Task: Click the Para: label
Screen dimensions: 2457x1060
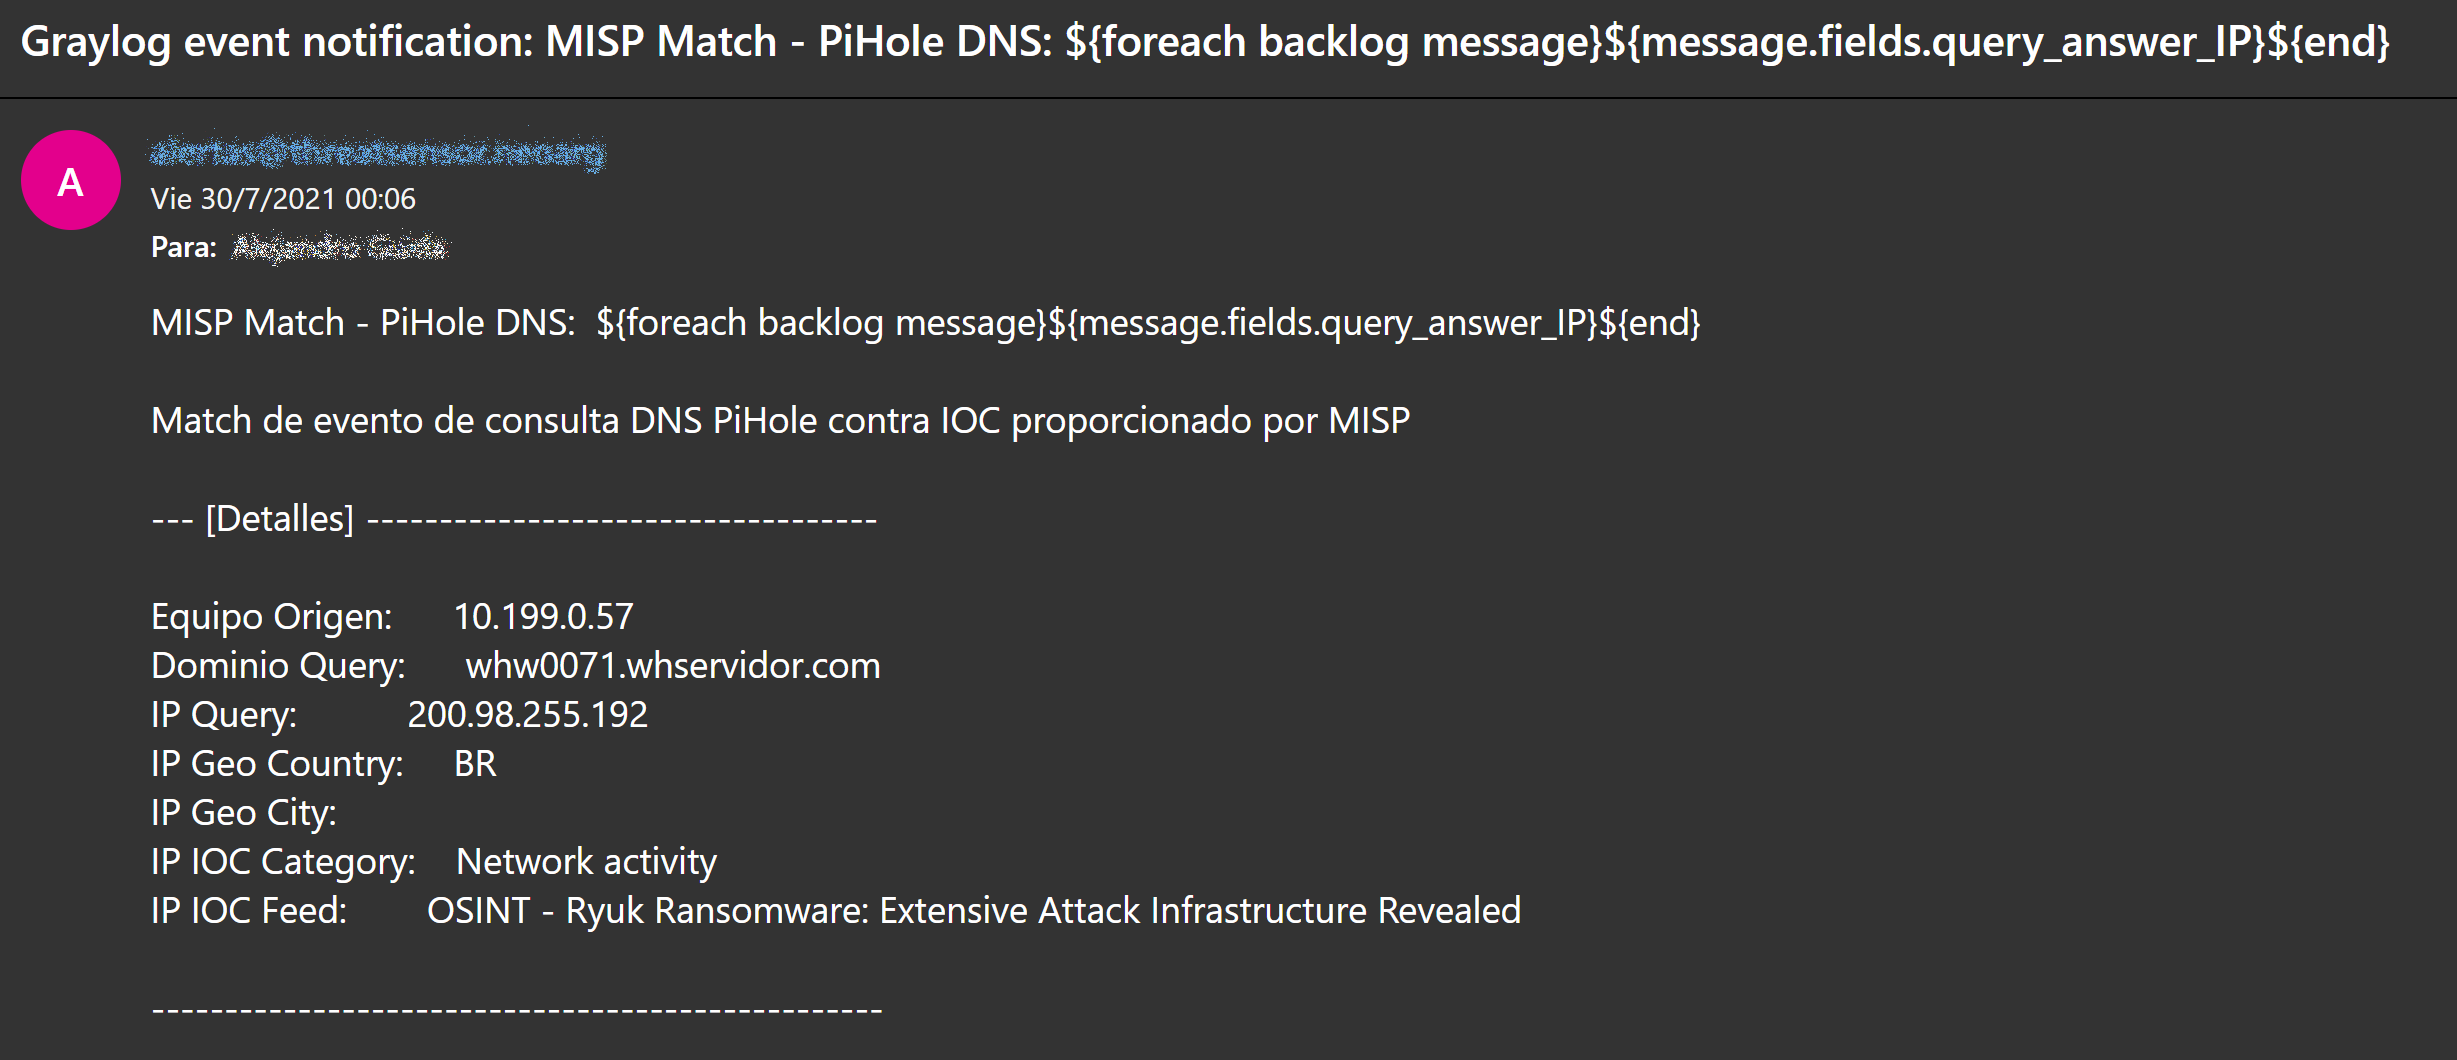Action: click(x=184, y=247)
